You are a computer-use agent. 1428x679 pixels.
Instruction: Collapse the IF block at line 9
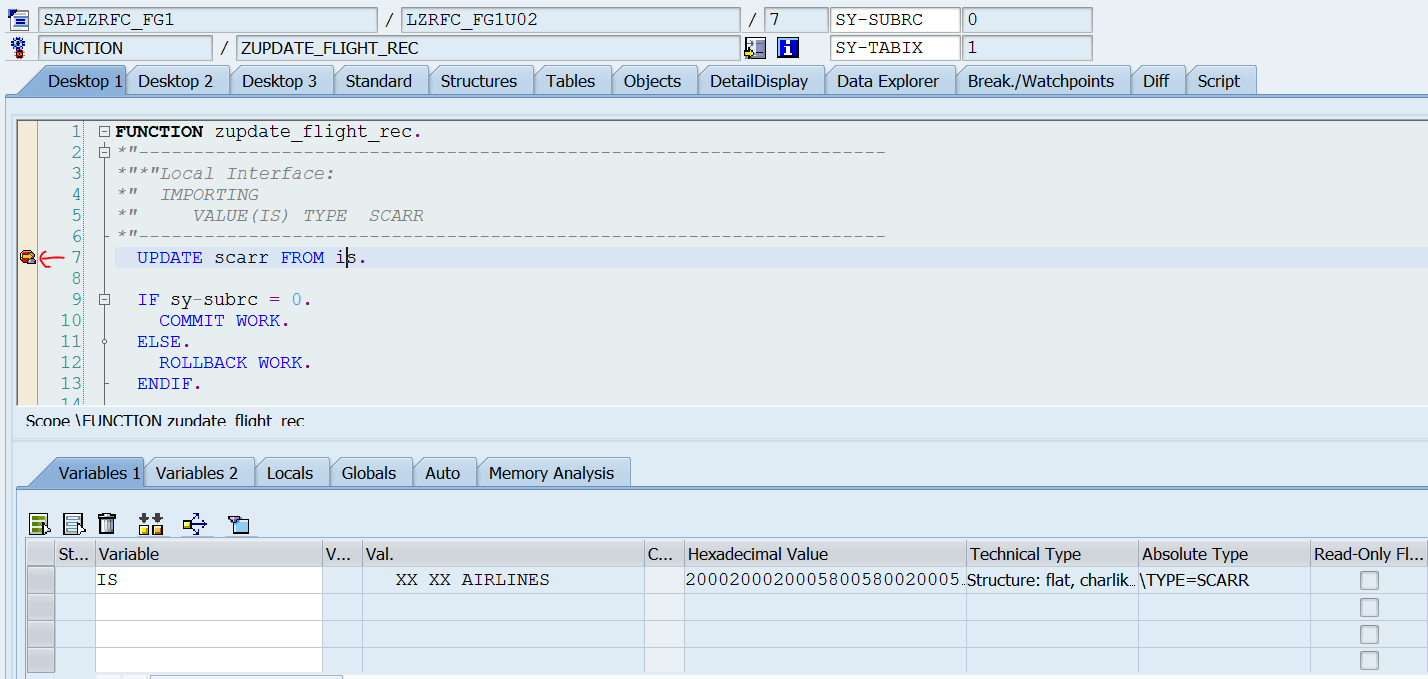(x=105, y=299)
